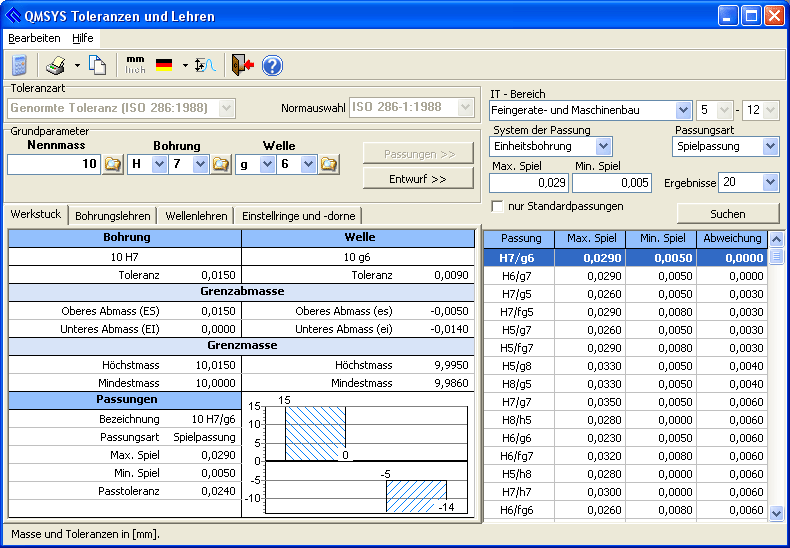
Task: Click the German flag language icon
Action: pos(164,65)
